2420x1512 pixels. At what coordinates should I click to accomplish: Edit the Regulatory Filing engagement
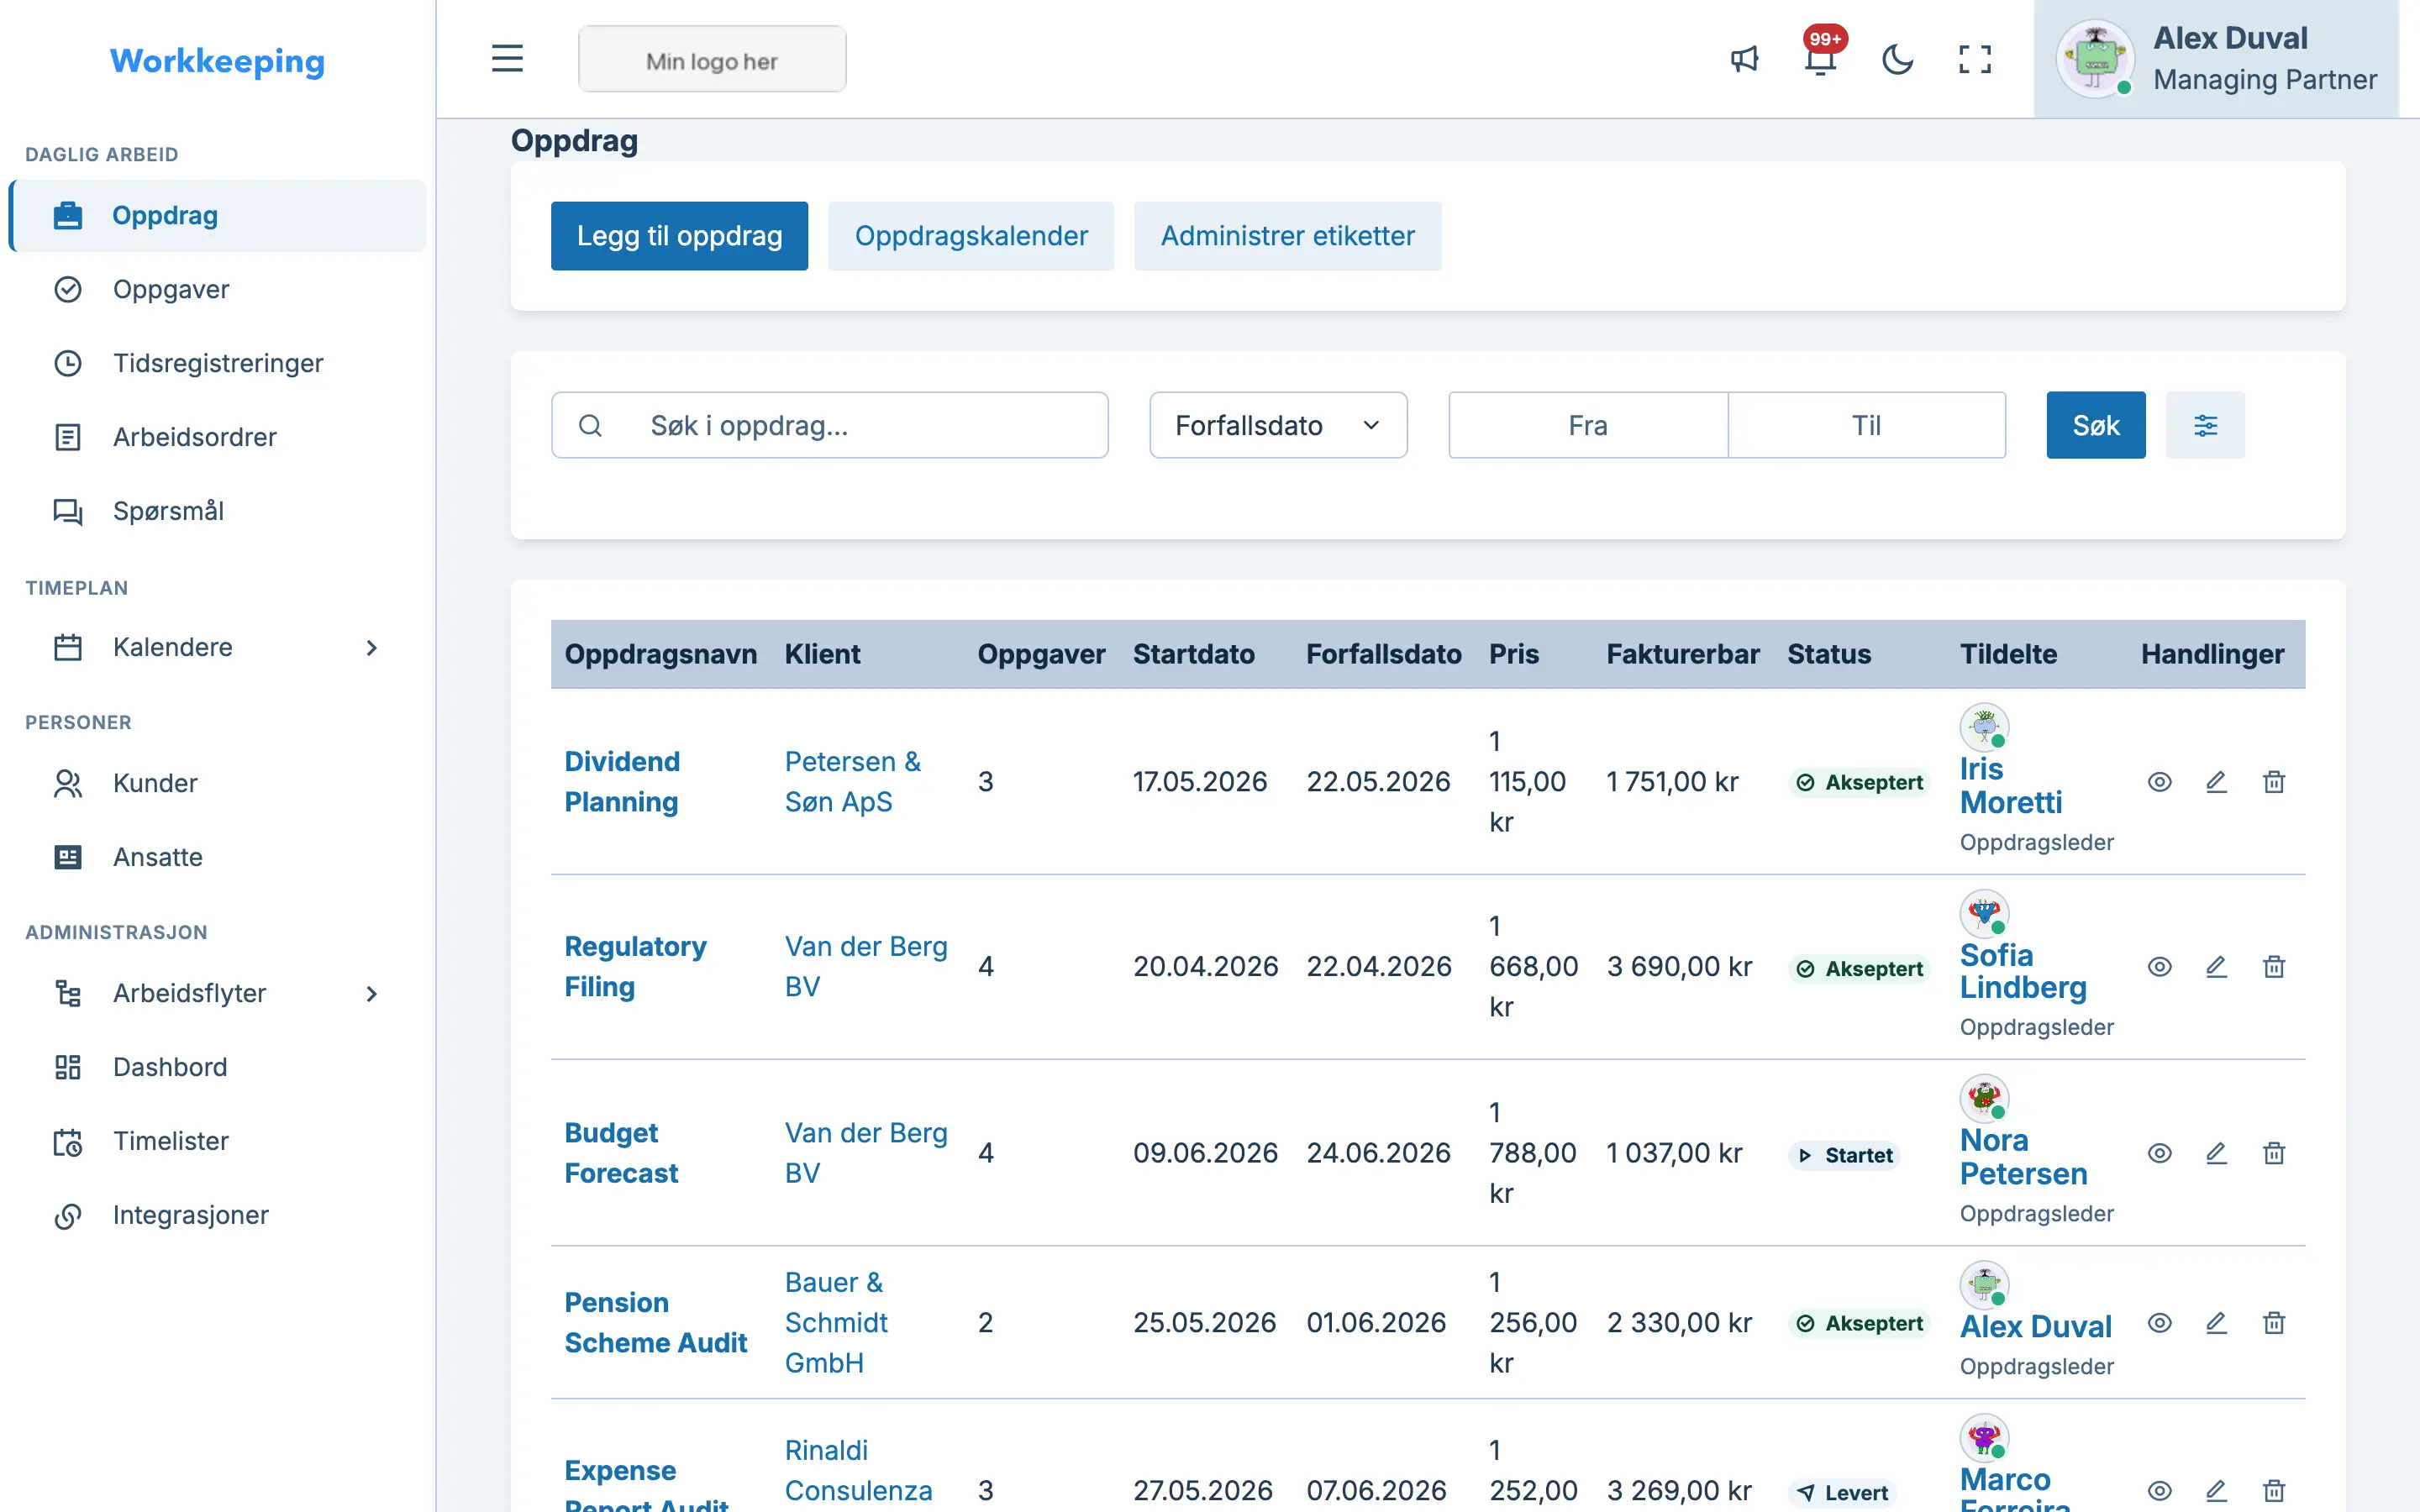tap(2216, 967)
